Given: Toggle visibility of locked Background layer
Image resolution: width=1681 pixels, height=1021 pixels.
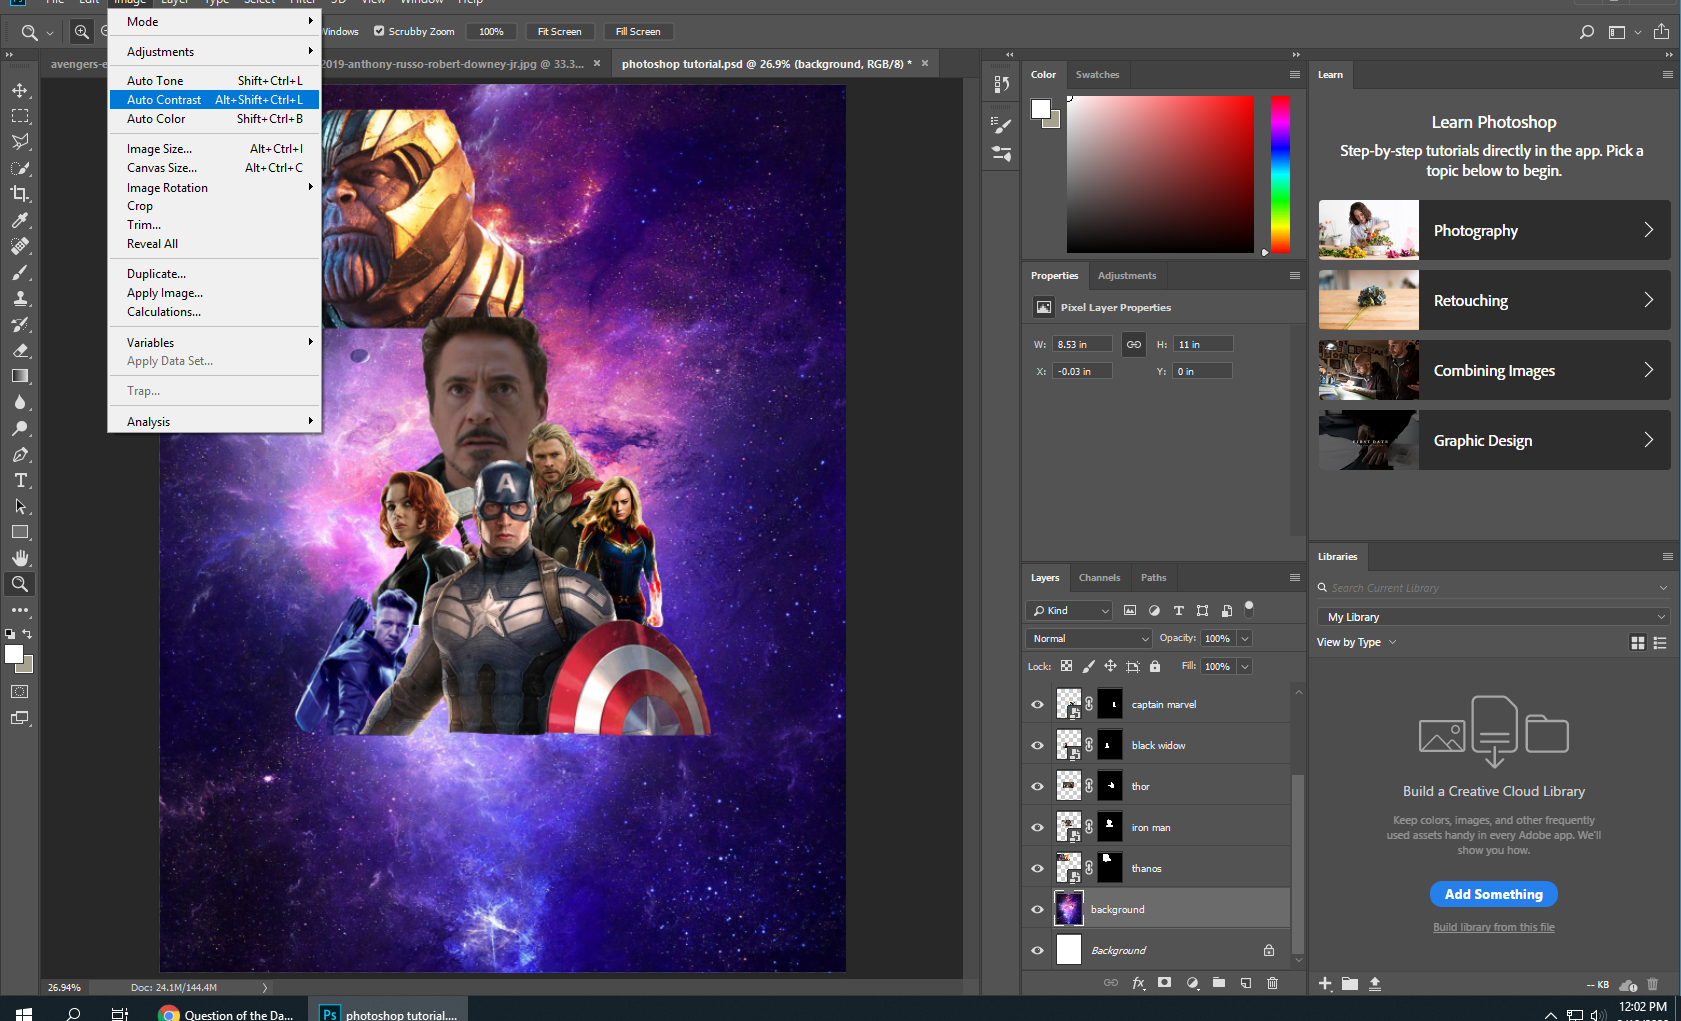Looking at the screenshot, I should (x=1037, y=950).
